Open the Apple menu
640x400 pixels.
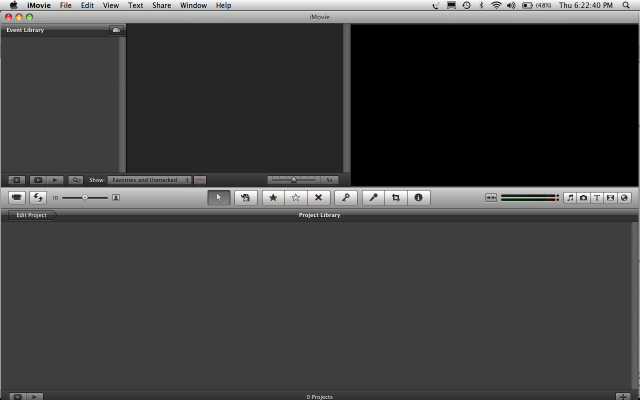13,5
